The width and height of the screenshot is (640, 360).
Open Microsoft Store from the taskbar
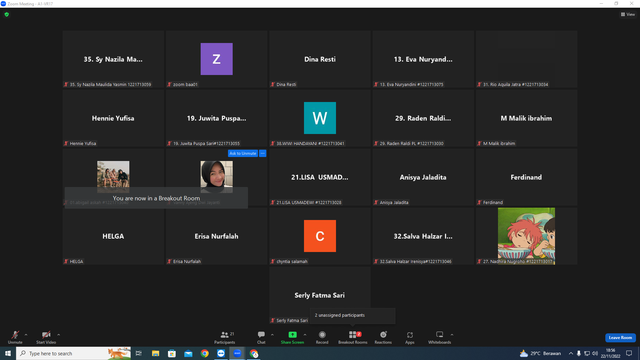point(172,353)
